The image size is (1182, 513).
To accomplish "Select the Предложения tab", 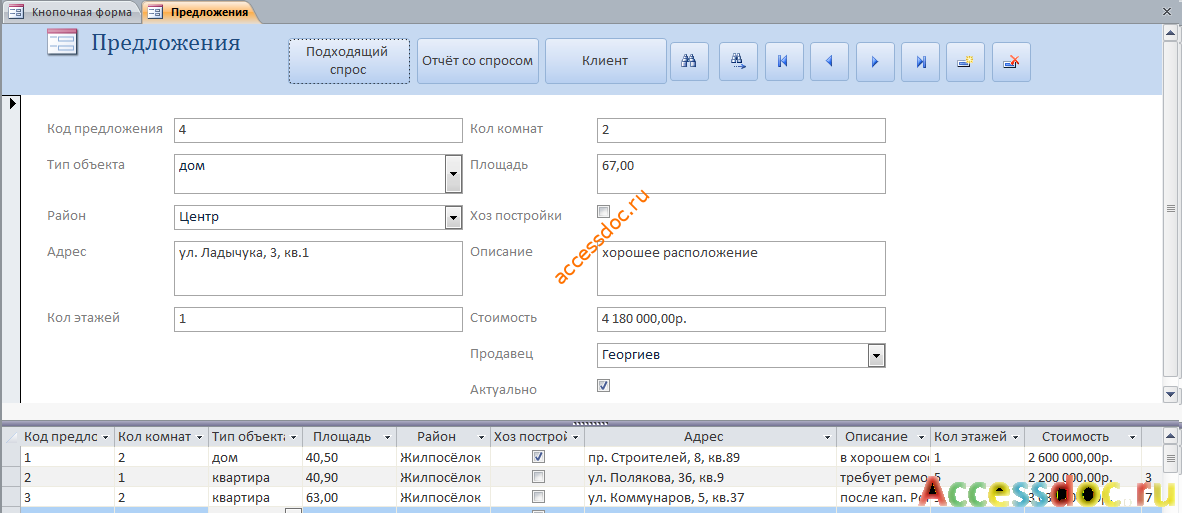I will pos(199,11).
